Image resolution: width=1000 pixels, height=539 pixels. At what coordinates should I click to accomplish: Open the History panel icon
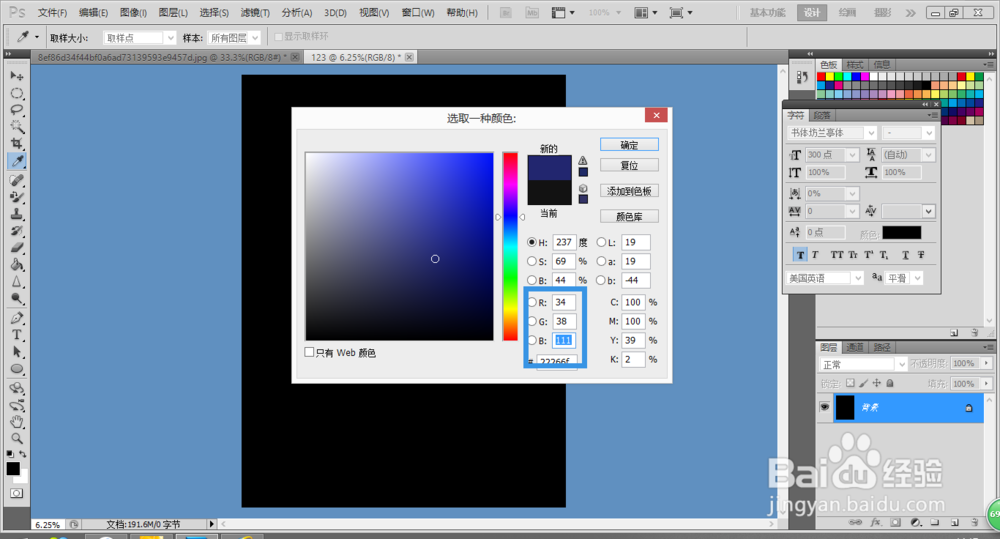click(x=802, y=77)
